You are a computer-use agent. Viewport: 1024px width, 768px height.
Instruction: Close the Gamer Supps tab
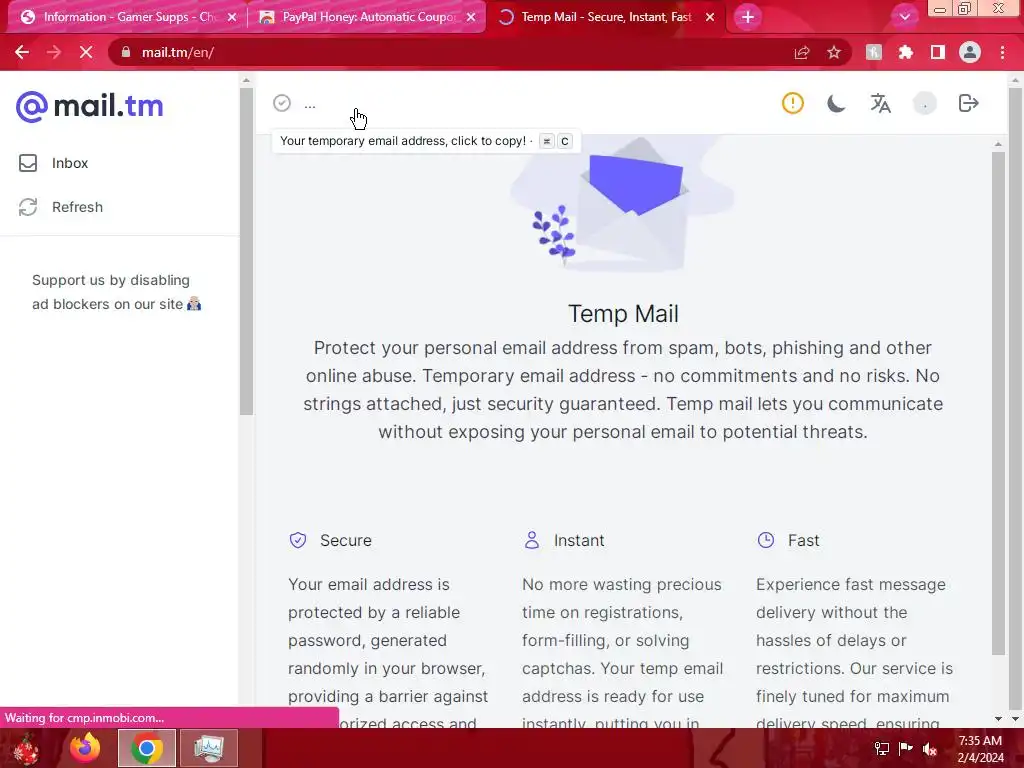tap(232, 17)
